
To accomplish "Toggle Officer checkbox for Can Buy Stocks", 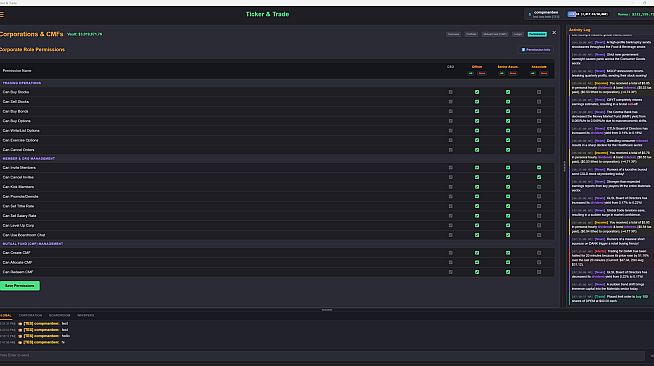I will click(477, 92).
